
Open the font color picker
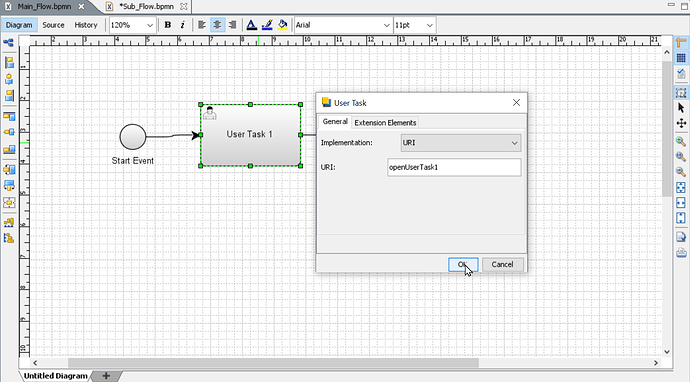tap(251, 25)
